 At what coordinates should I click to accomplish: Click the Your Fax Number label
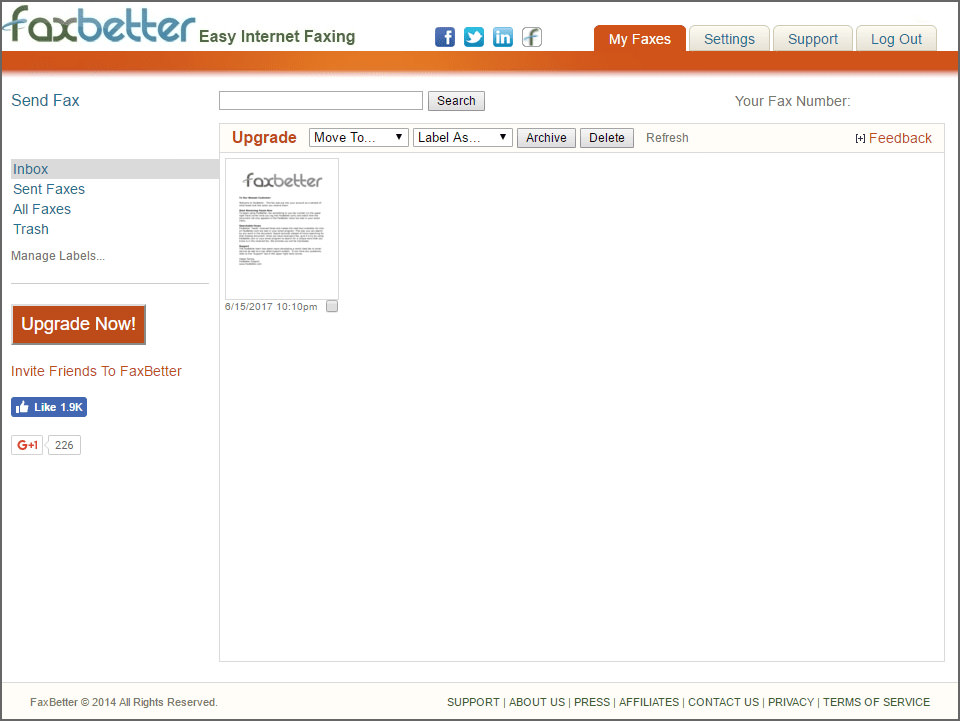click(x=792, y=101)
